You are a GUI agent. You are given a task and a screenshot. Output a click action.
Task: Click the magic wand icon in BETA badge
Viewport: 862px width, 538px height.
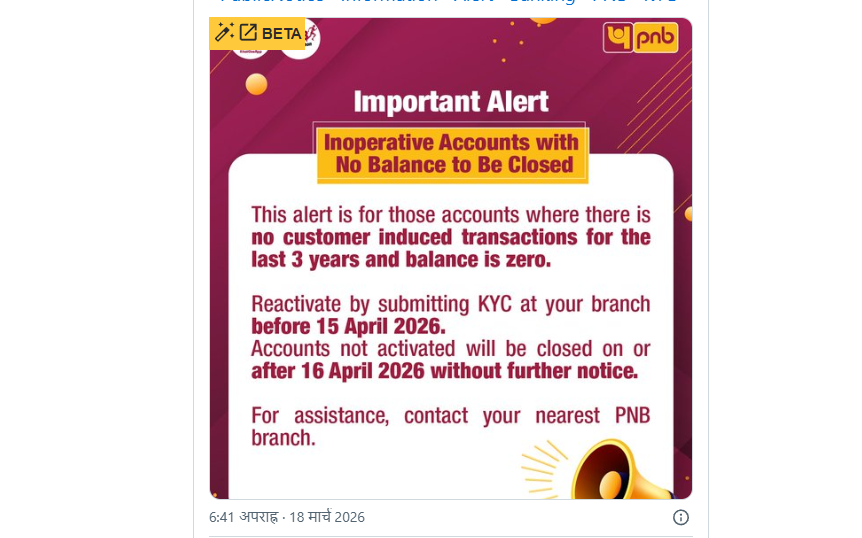point(224,33)
